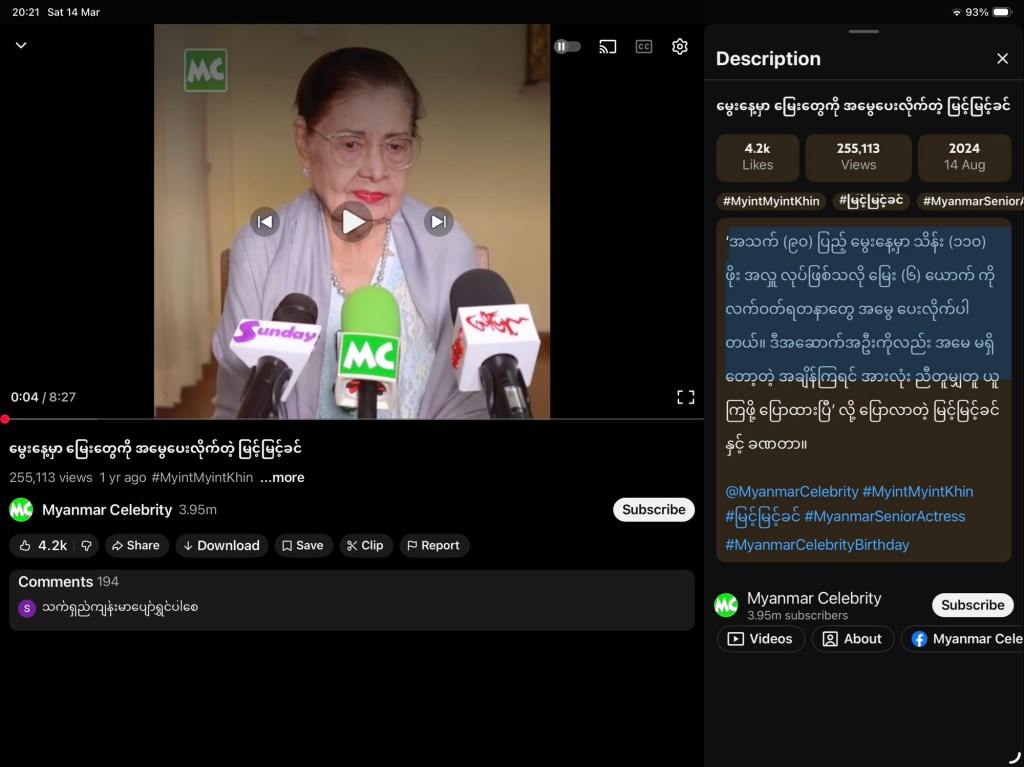The image size is (1024, 767).
Task: Toggle closed captions on video
Action: point(644,47)
